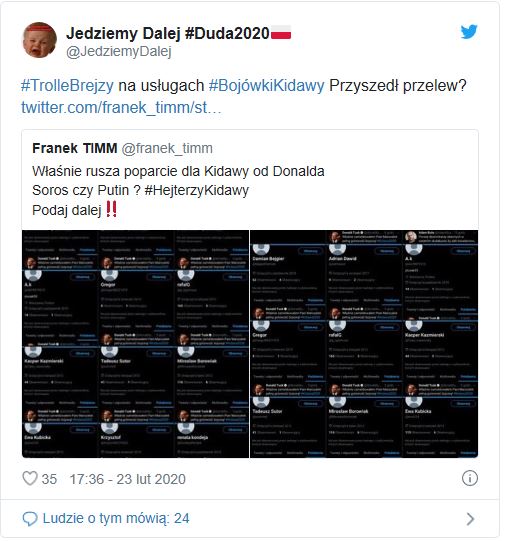
Task: Click the Twitter bird logo icon
Action: 469,31
